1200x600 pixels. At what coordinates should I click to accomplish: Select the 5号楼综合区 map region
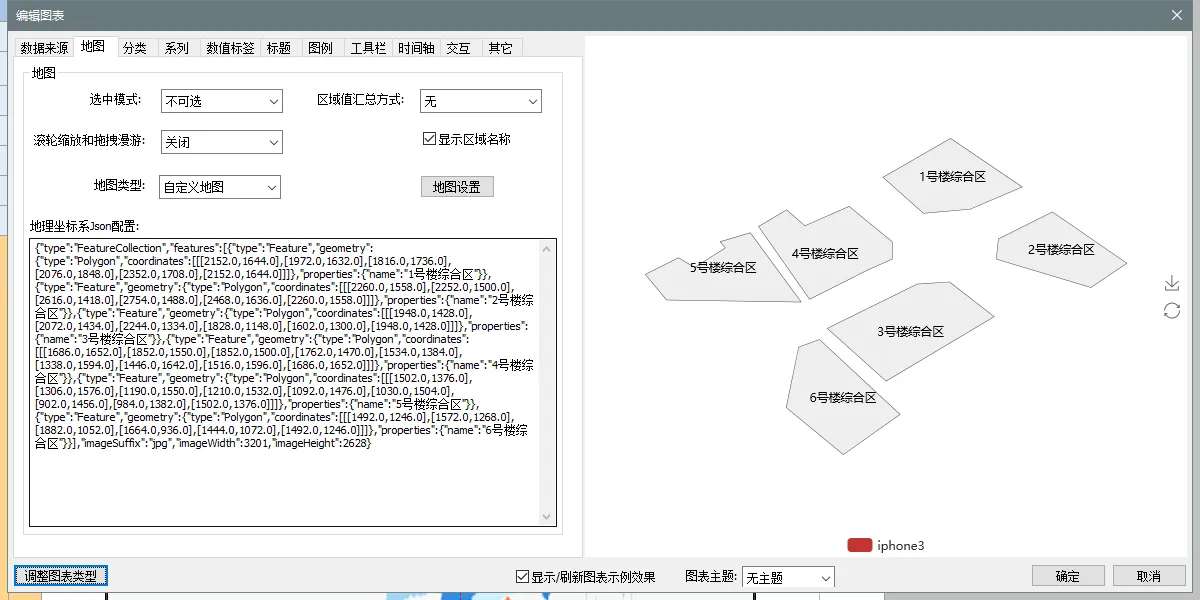pyautogui.click(x=722, y=268)
